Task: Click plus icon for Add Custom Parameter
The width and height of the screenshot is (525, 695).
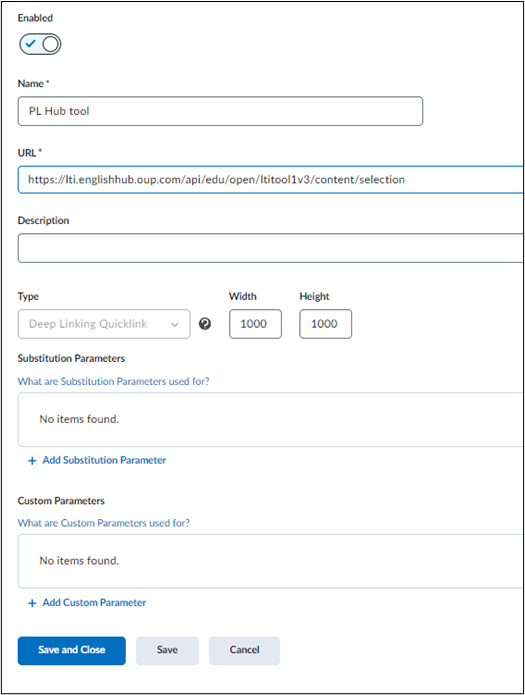Action: pyautogui.click(x=32, y=603)
